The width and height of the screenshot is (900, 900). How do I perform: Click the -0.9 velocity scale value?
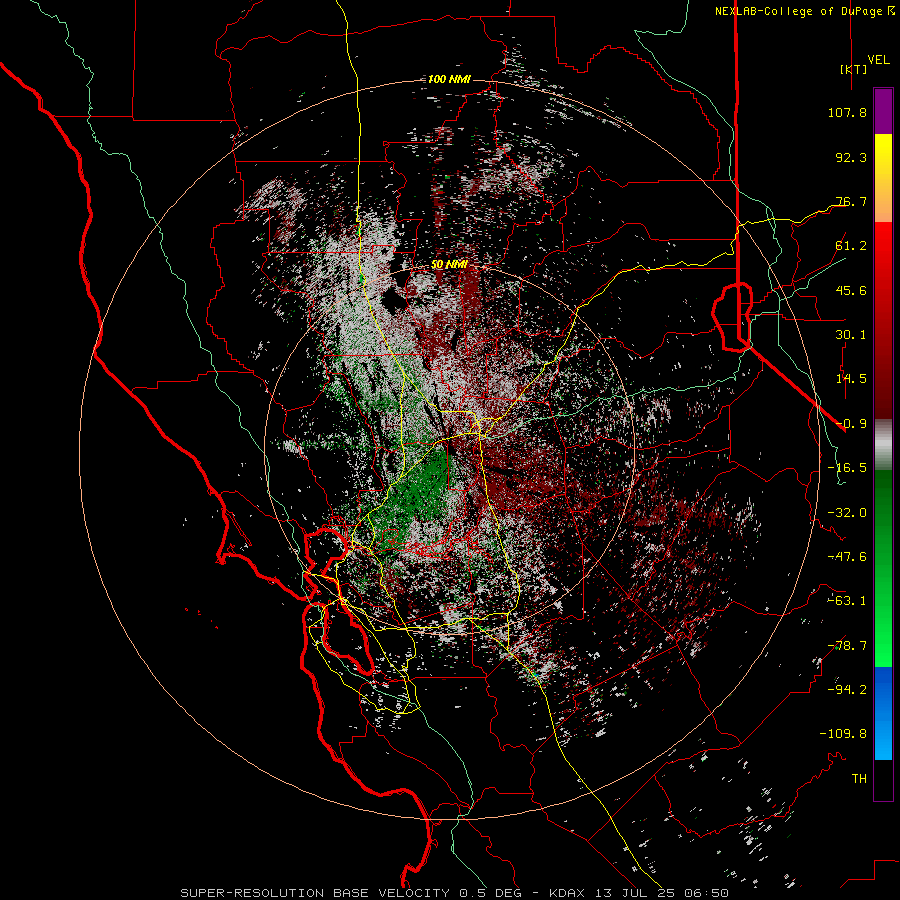point(851,424)
